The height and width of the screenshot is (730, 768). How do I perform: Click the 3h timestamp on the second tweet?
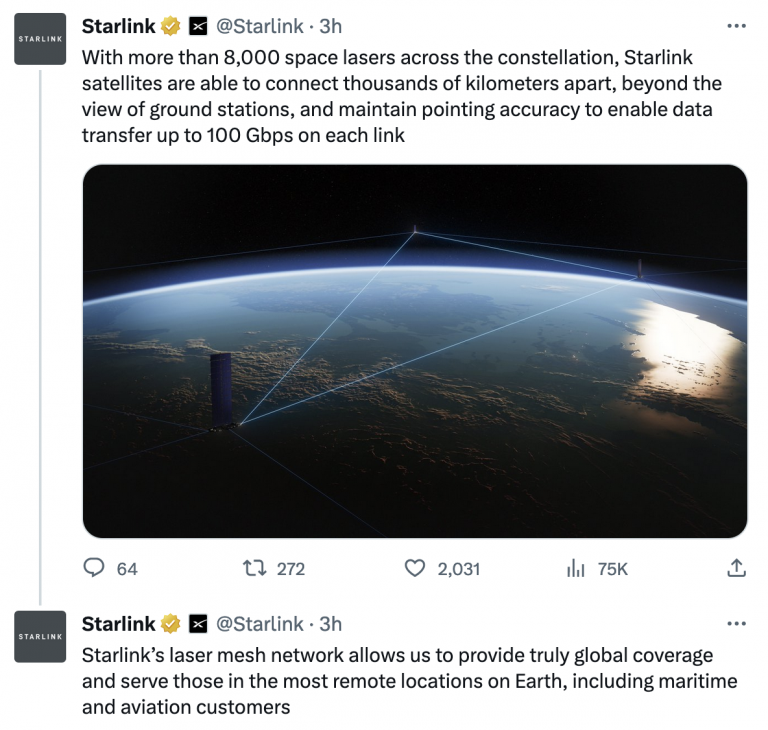click(x=330, y=624)
